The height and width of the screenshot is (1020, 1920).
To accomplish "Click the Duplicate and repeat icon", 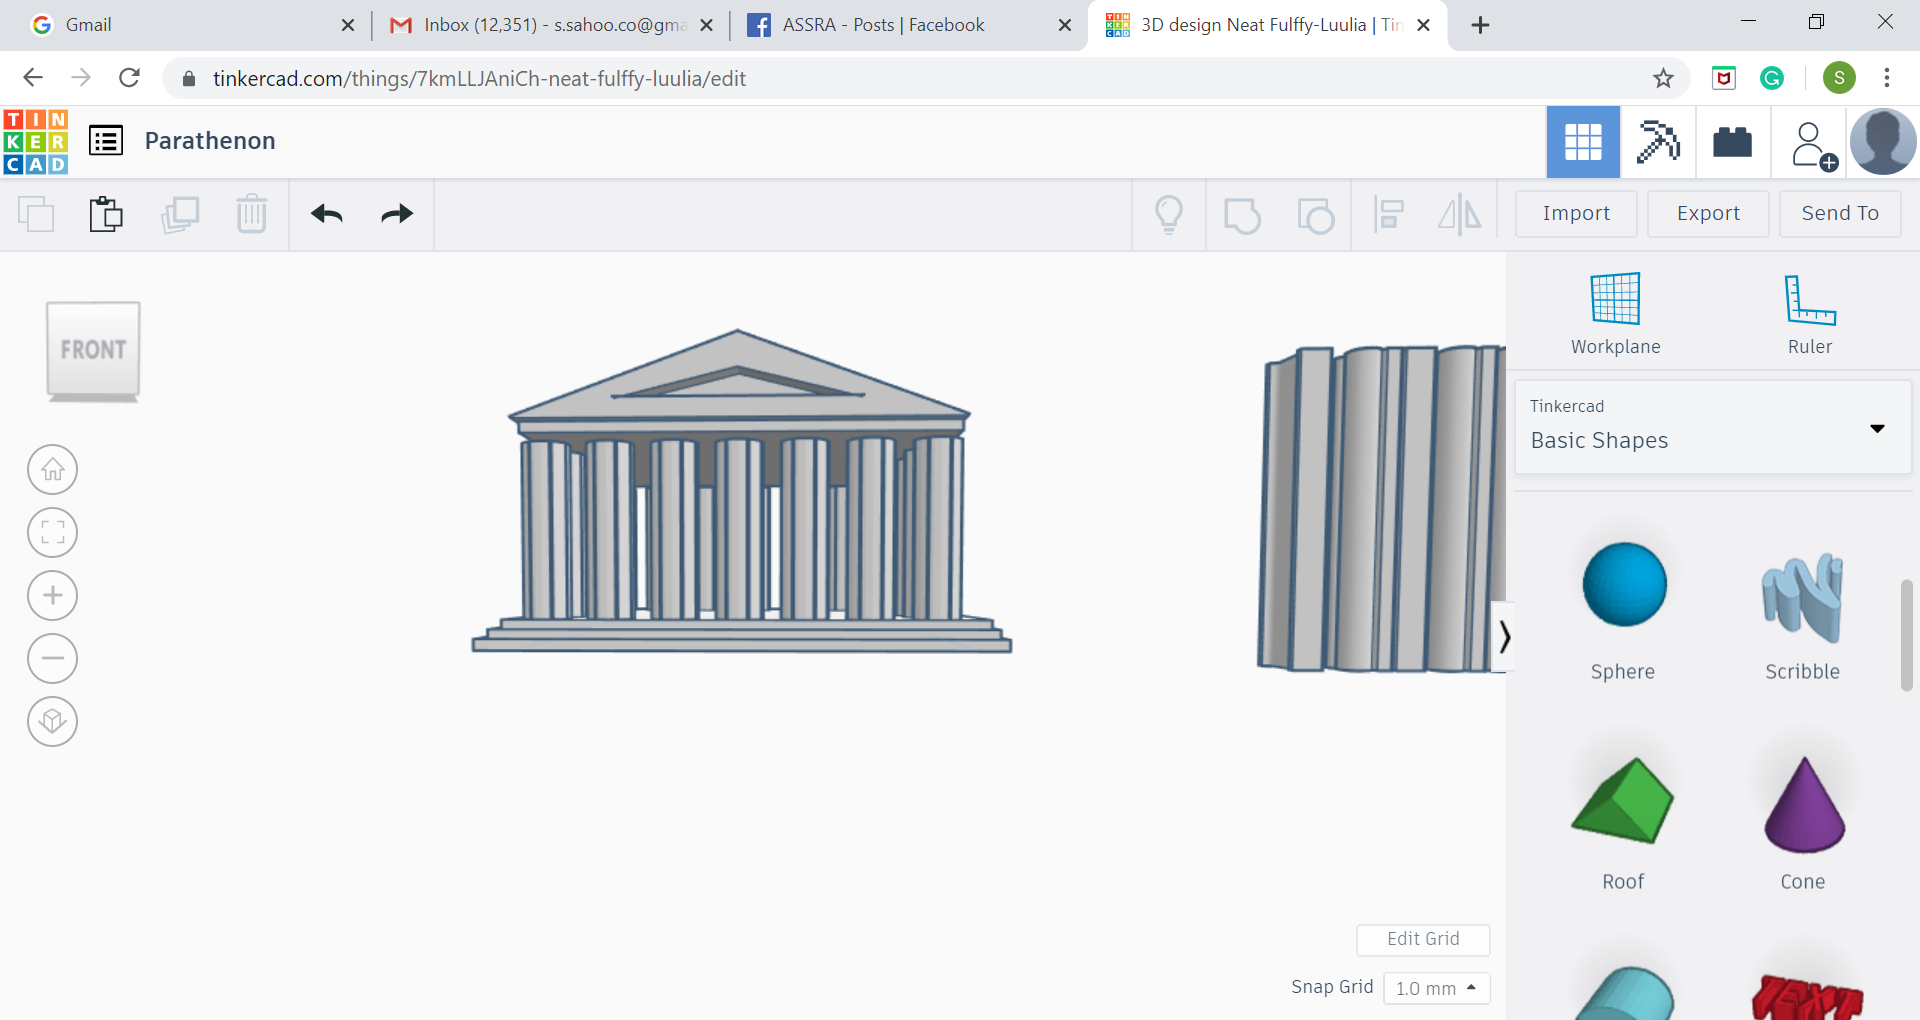I will tap(180, 214).
